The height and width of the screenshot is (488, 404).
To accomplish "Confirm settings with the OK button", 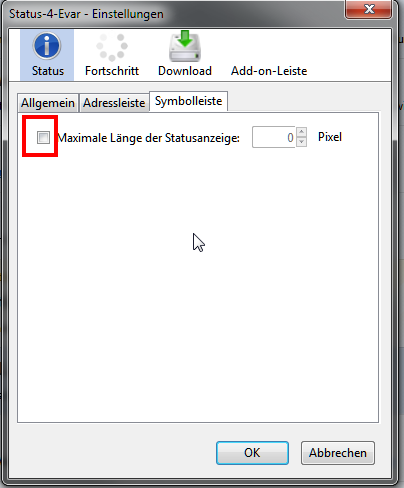I will tap(252, 453).
